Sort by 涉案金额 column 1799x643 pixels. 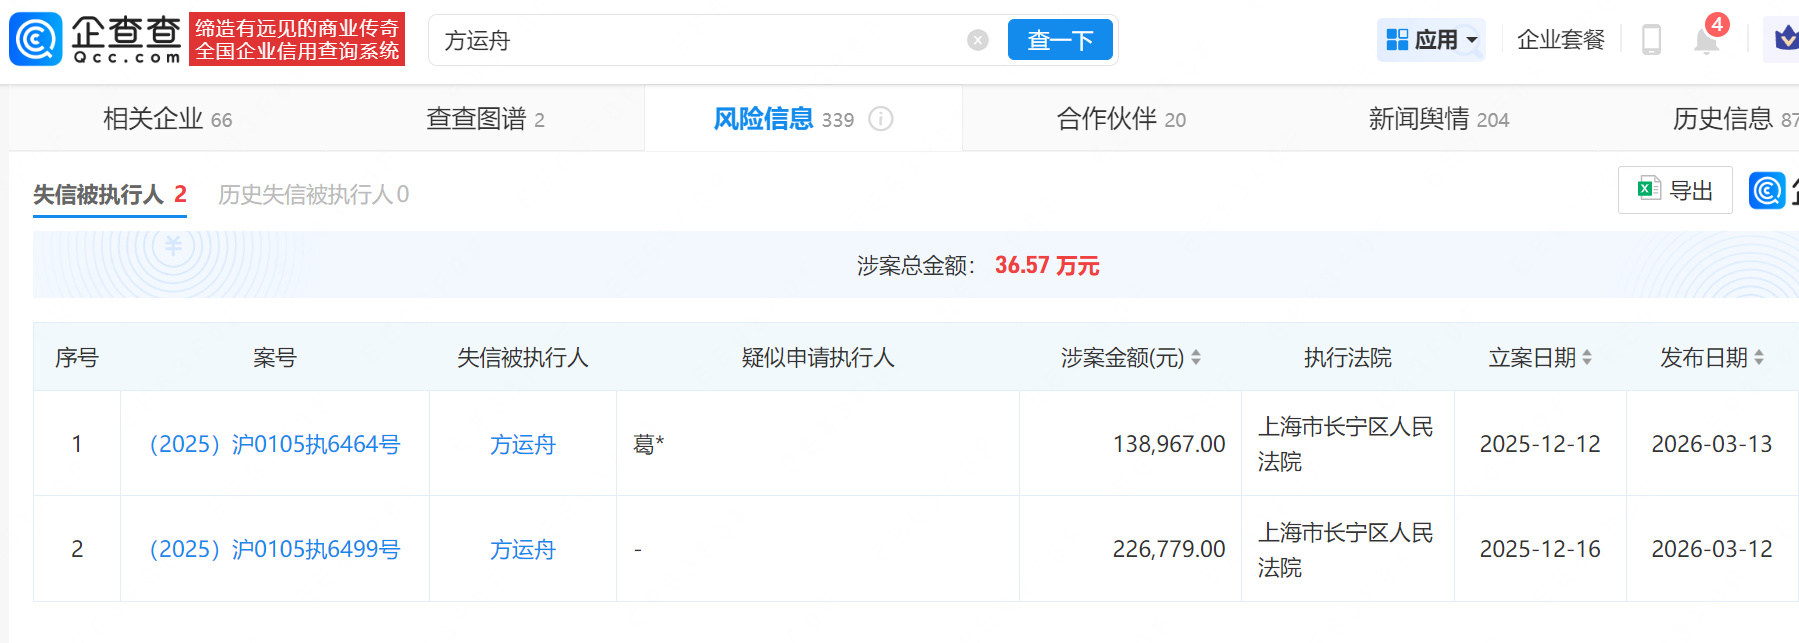[1195, 358]
